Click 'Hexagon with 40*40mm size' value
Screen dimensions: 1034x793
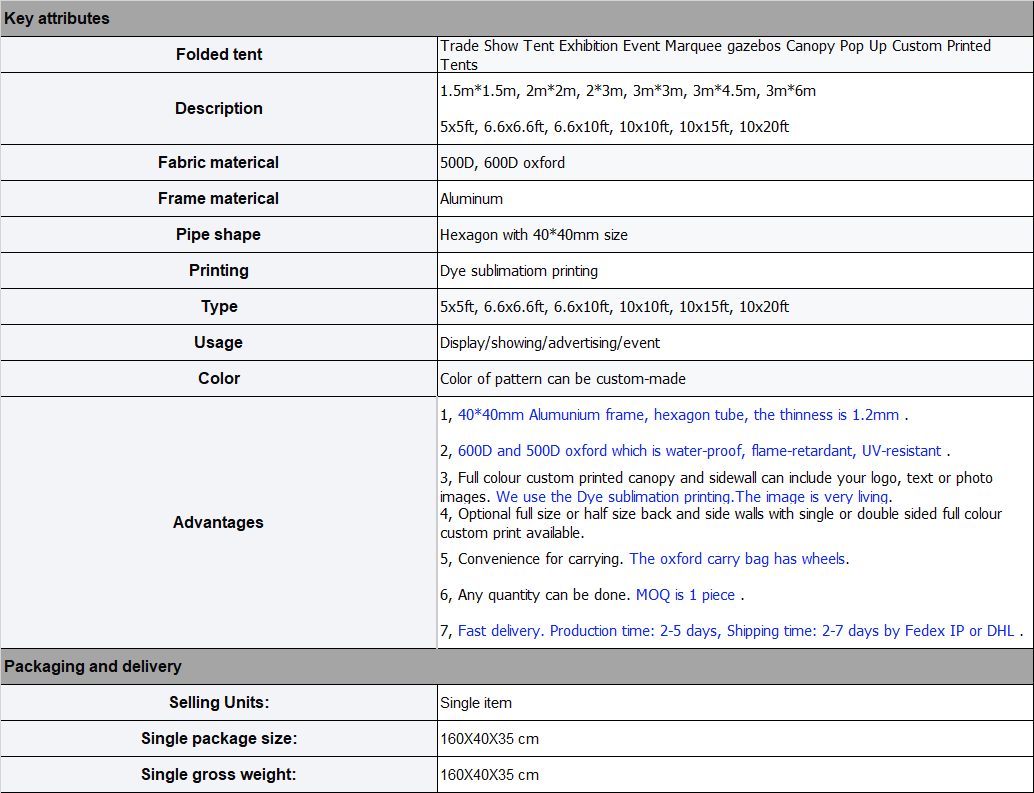coord(533,235)
